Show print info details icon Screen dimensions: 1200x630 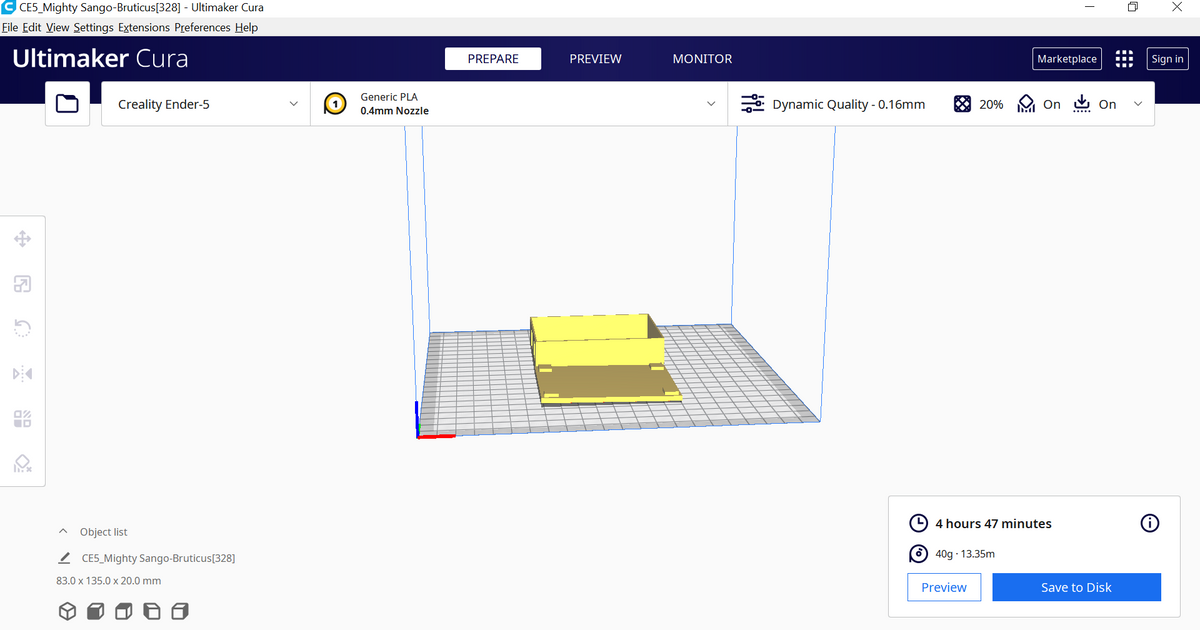point(1150,523)
